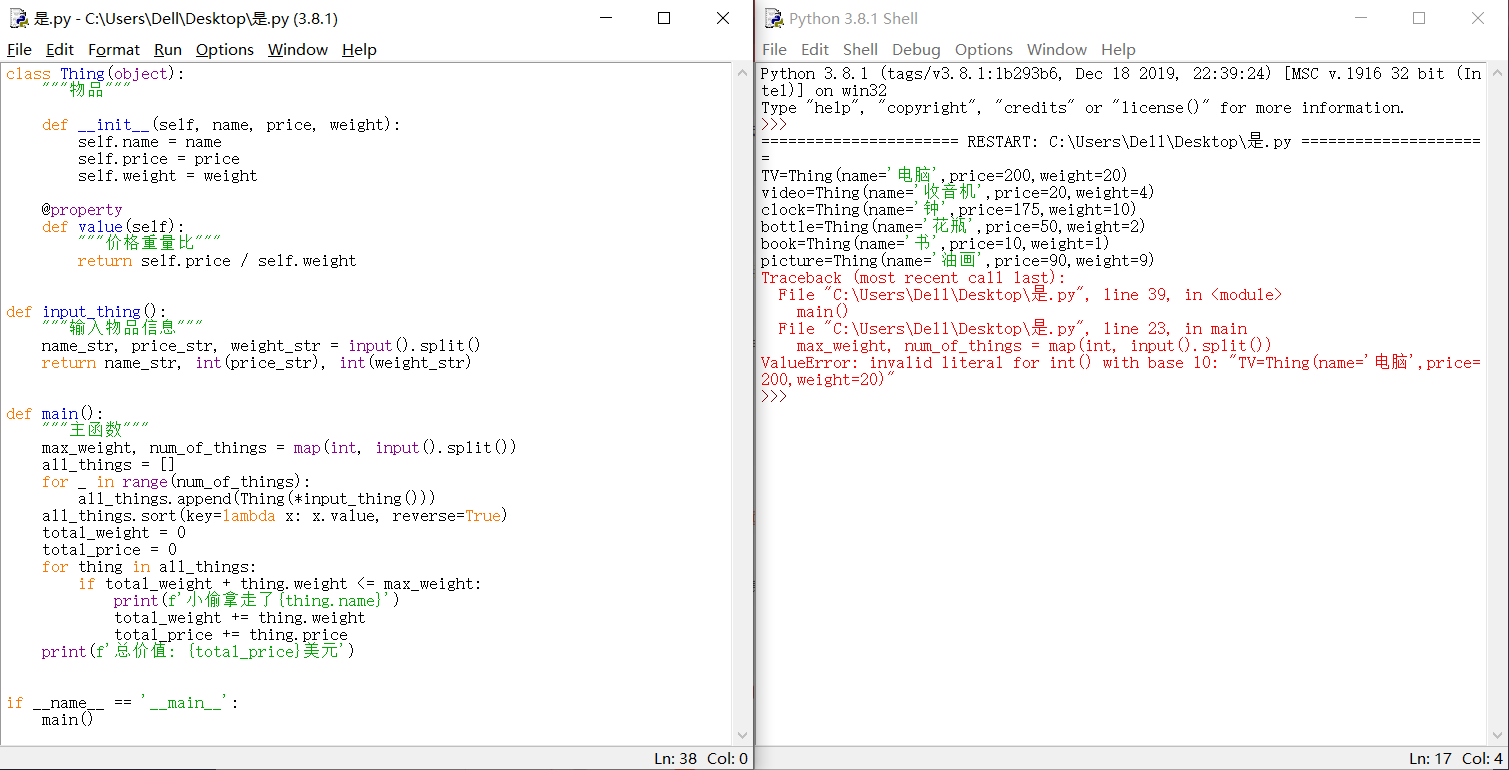Open the Options menu in Python Shell
This screenshot has height=770, width=1509.
(x=984, y=50)
